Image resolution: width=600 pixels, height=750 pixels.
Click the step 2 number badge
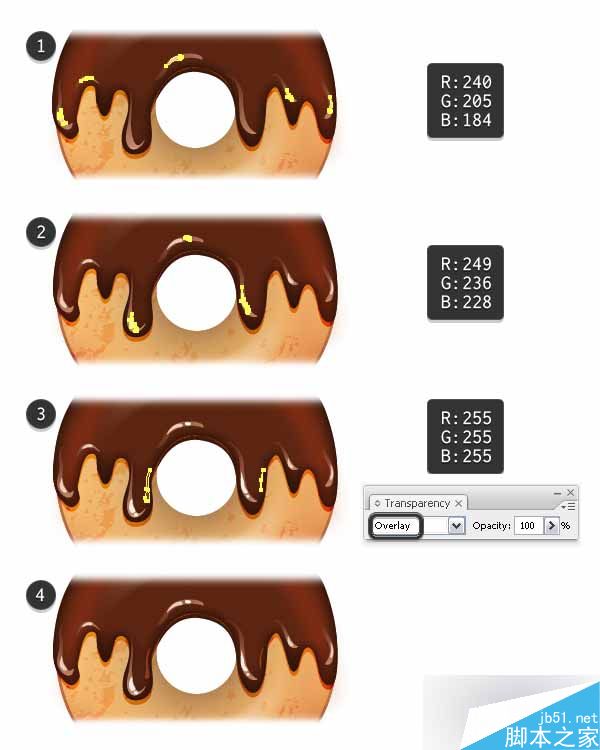point(41,232)
